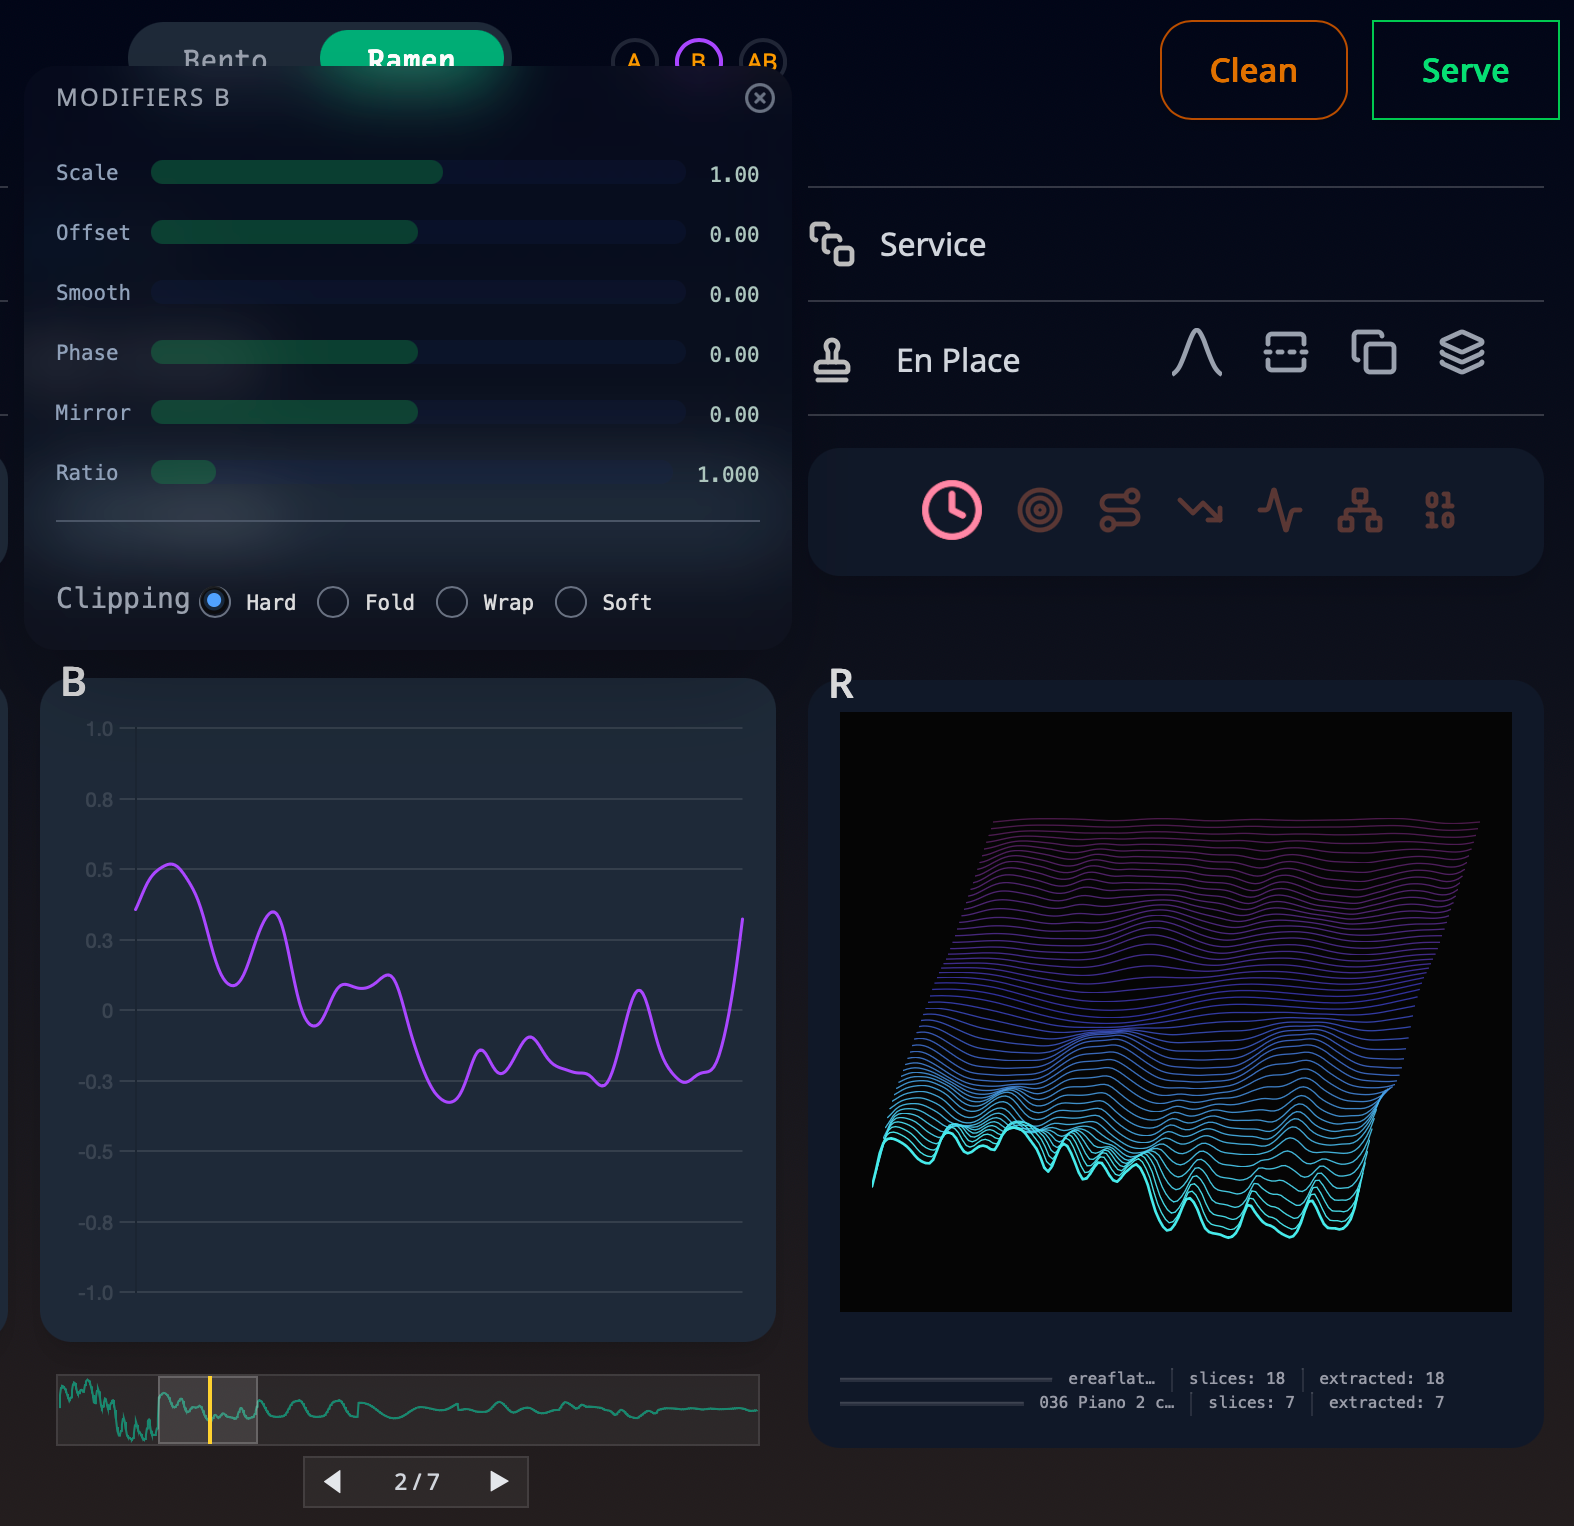Click the Service linked-squares icon
Image resolution: width=1574 pixels, height=1526 pixels.
[x=832, y=244]
